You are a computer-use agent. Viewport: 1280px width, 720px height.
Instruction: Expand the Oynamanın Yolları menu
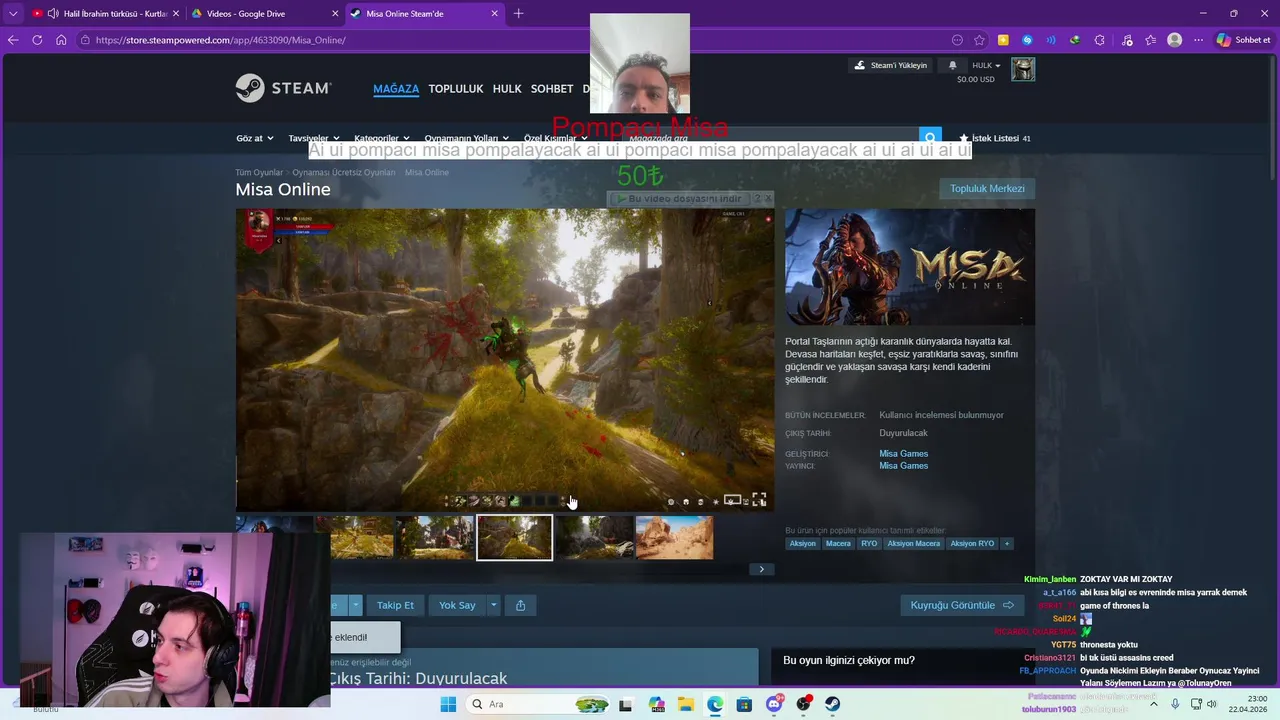point(467,138)
